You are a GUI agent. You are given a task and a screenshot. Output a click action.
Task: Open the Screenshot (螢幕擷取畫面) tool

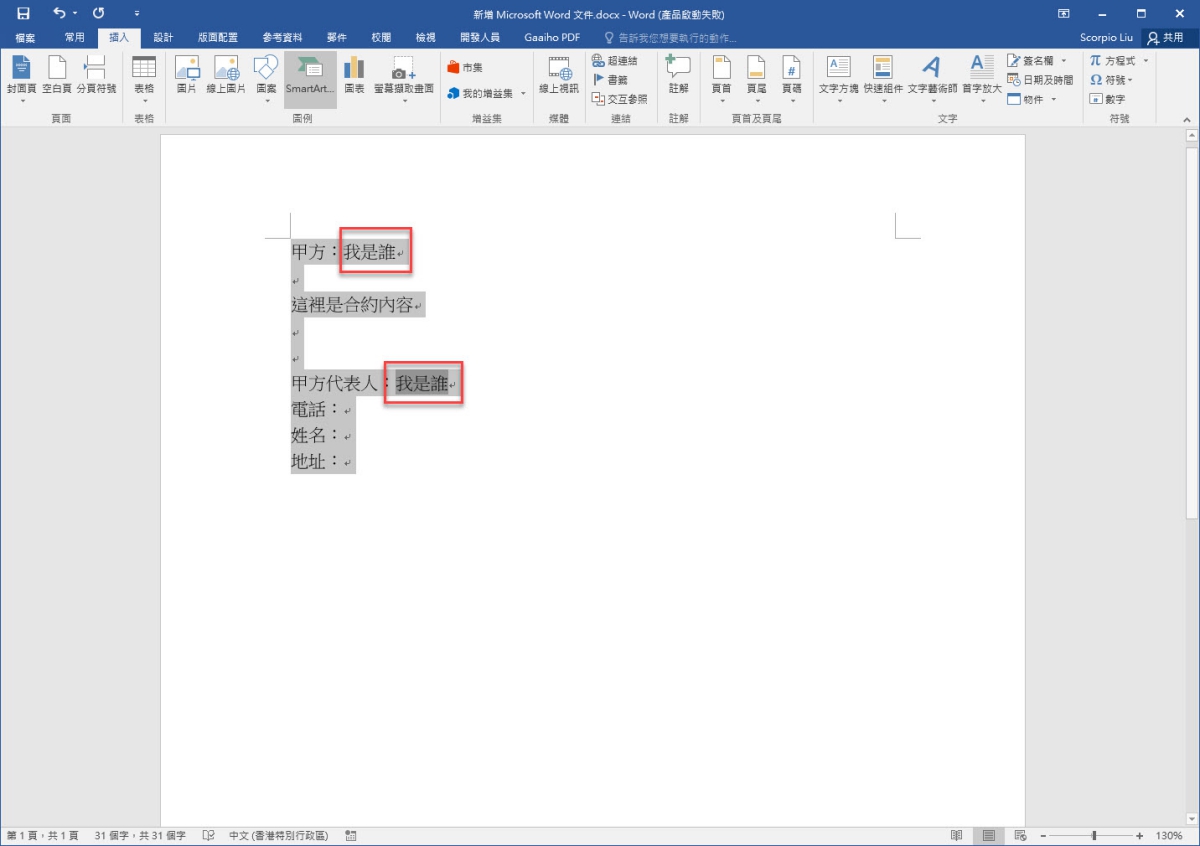[x=404, y=79]
